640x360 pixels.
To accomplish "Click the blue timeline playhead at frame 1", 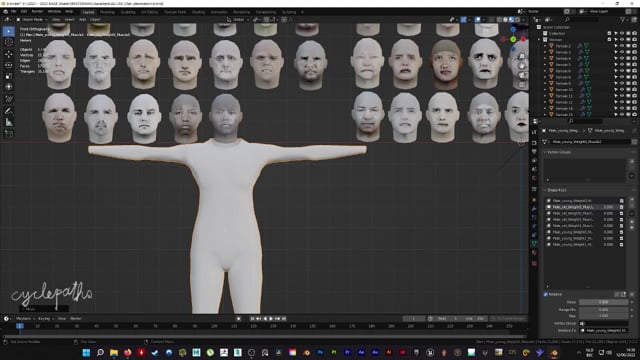I will tap(20, 326).
